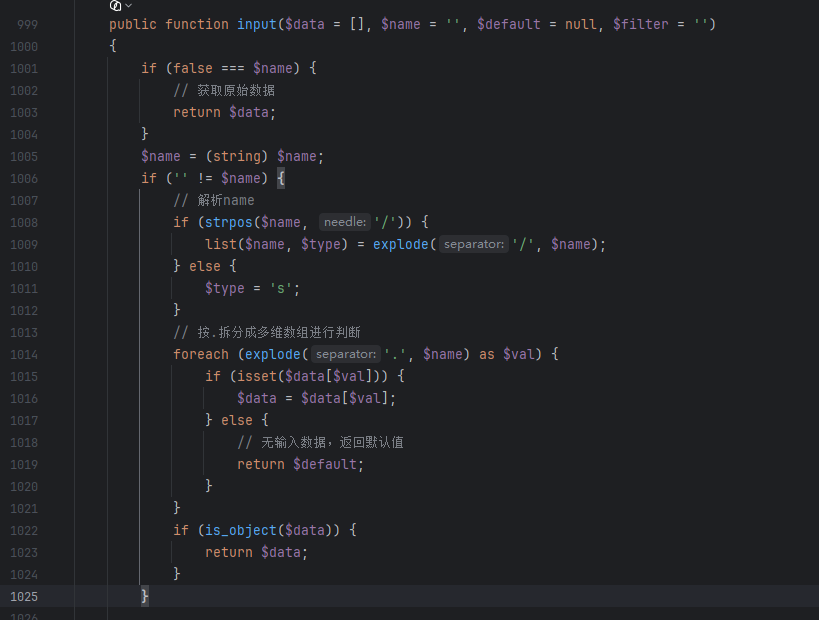Click the 'else' keyword on line 1017
Screen dimensions: 819x620
[x=237, y=420]
